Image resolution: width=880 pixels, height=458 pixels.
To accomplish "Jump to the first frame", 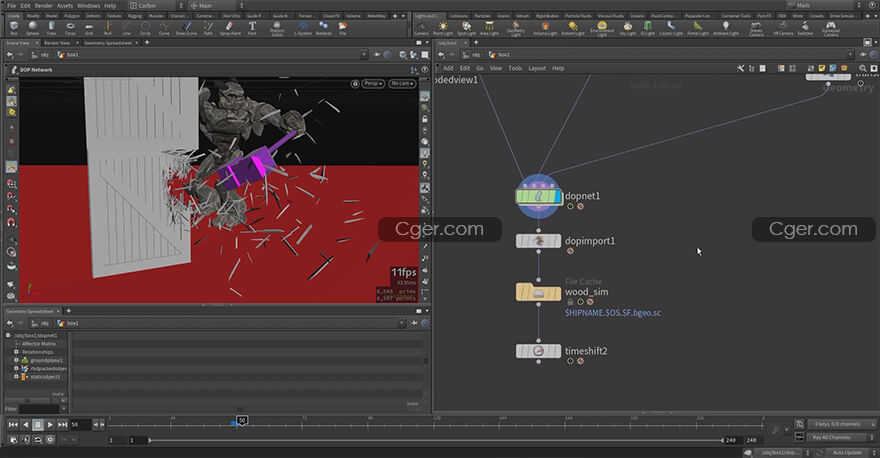I will pyautogui.click(x=13, y=425).
